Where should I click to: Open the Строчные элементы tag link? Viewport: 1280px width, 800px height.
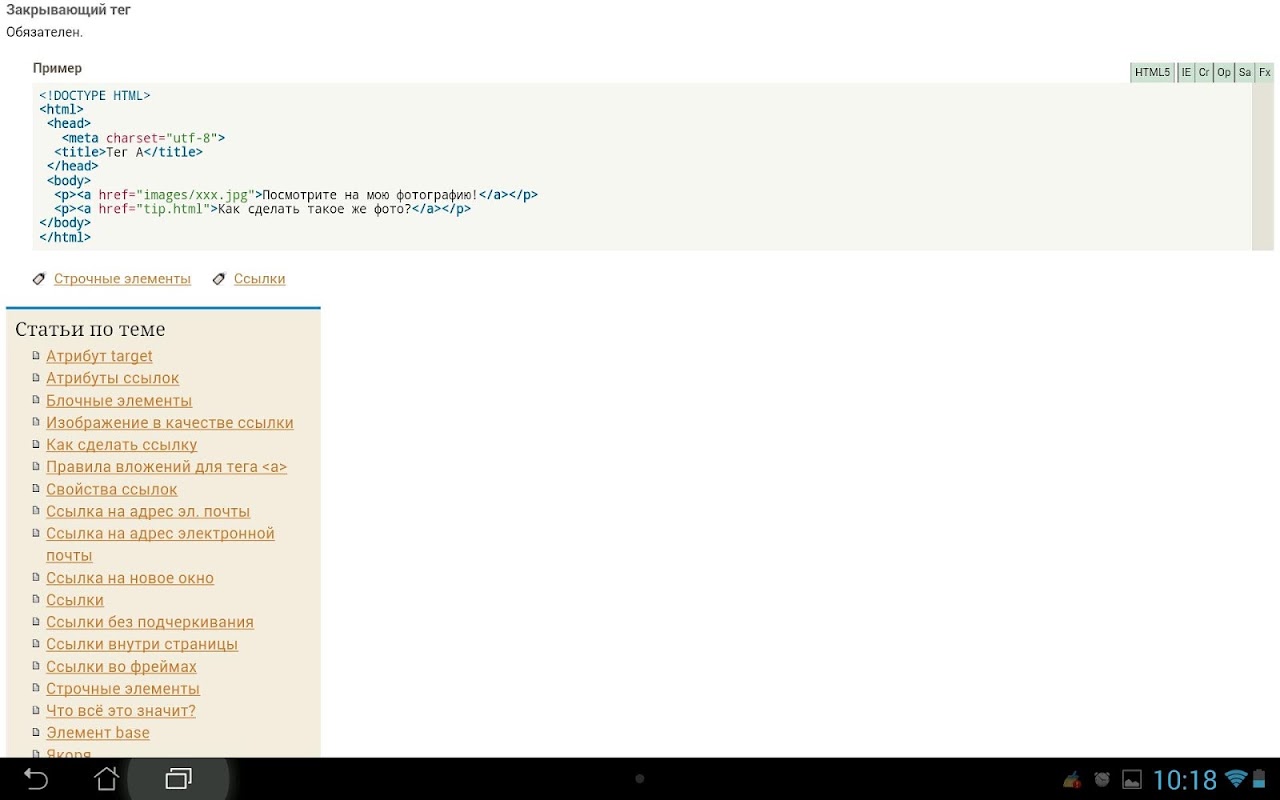pos(122,279)
